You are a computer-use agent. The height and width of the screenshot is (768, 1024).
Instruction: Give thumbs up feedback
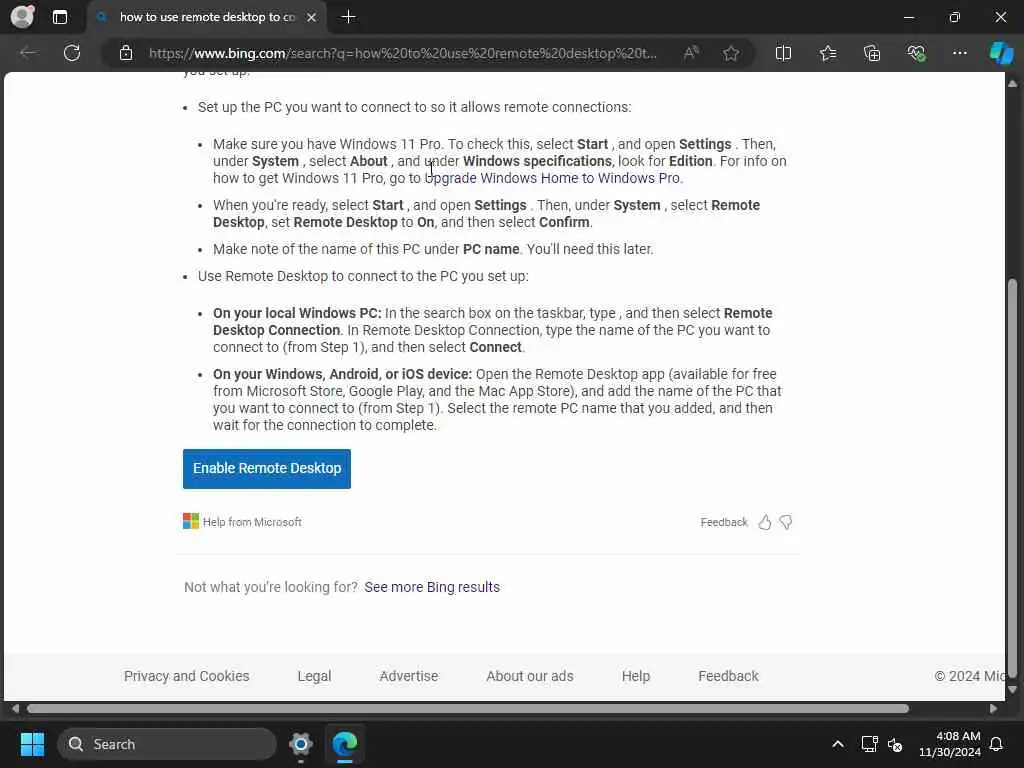pyautogui.click(x=765, y=522)
